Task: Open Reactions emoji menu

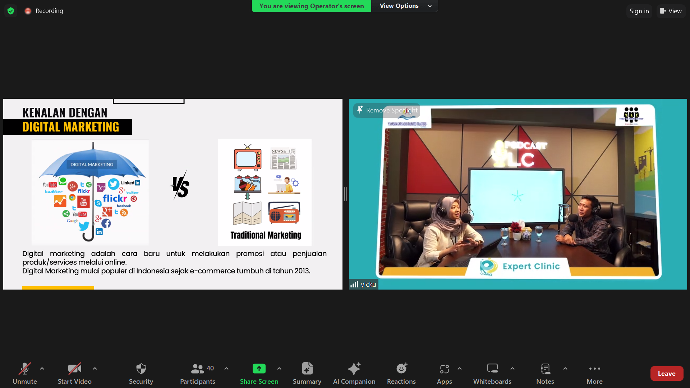Action: point(401,373)
